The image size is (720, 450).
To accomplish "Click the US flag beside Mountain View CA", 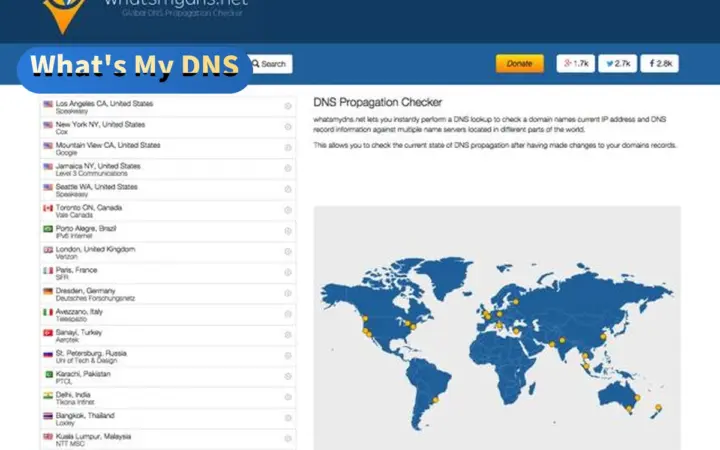I will [x=48, y=146].
